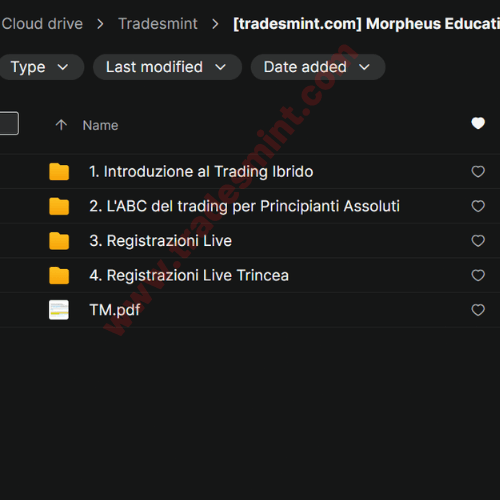Click folder icon for Registrazioni Live Trincea
This screenshot has width=500, height=500.
tap(59, 275)
